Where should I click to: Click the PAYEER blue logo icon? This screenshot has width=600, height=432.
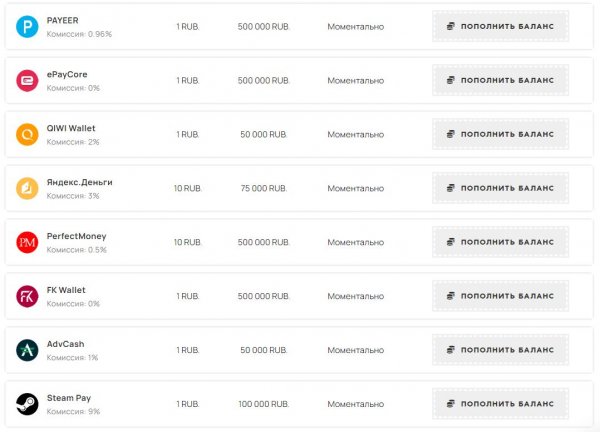[27, 26]
